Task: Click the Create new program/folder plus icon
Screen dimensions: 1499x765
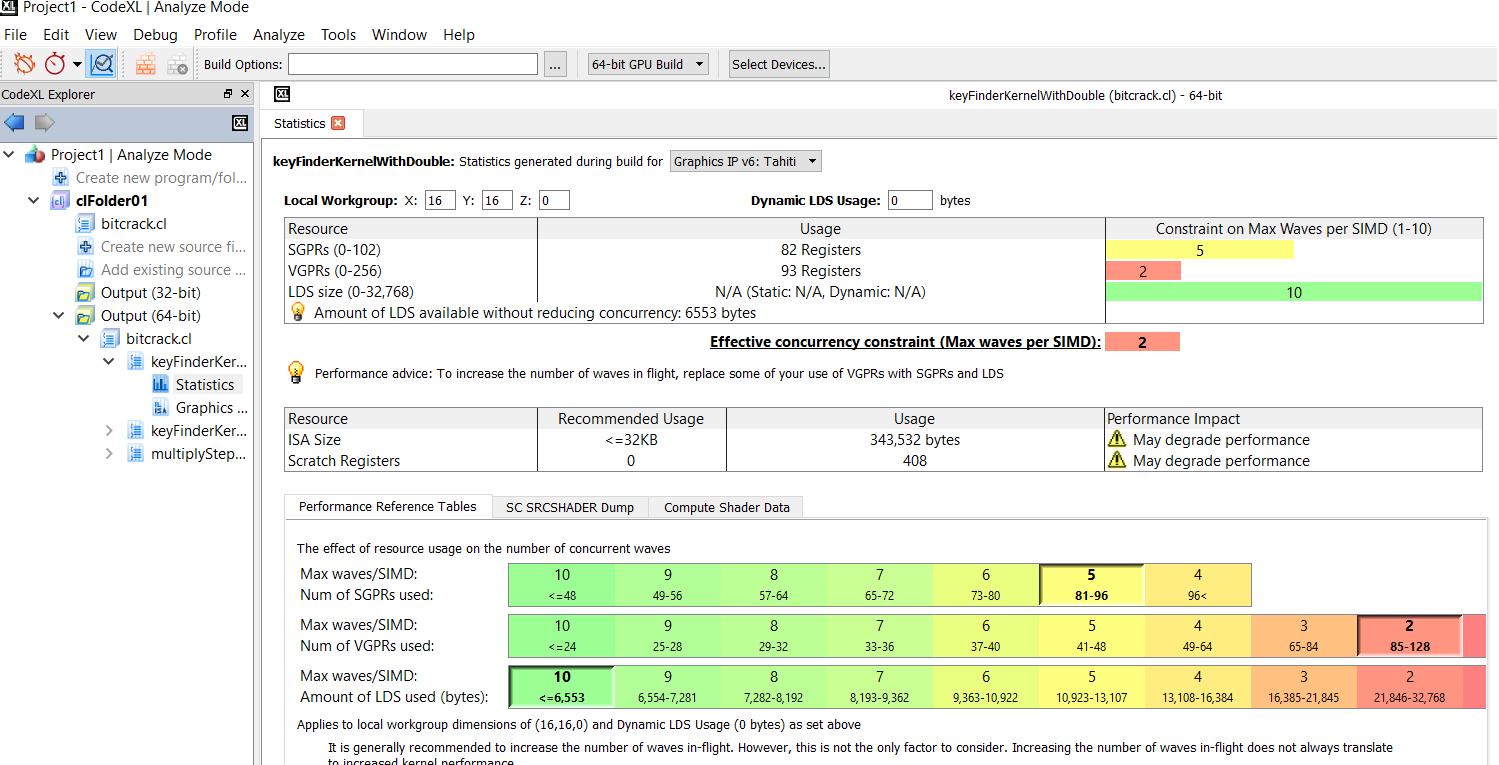Action: pos(60,177)
